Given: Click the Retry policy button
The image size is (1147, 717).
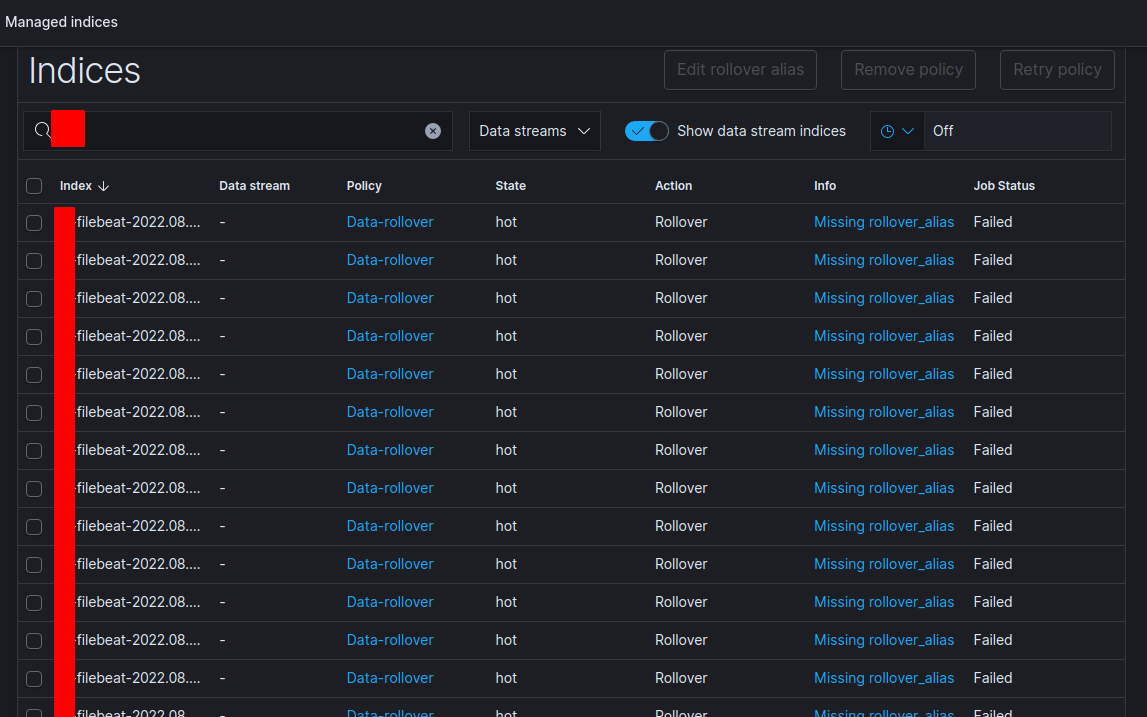Looking at the screenshot, I should 1057,70.
